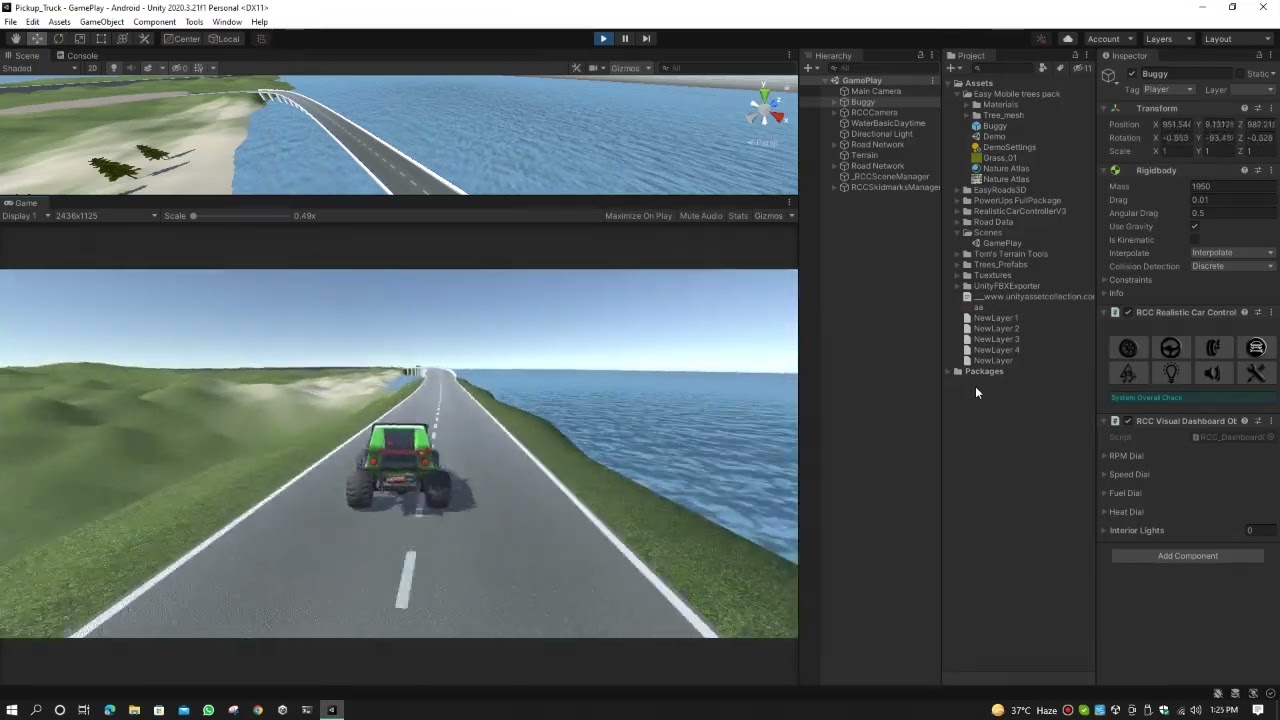Open RCC Sound settings icon
Image resolution: width=1280 pixels, height=720 pixels.
click(x=1213, y=373)
